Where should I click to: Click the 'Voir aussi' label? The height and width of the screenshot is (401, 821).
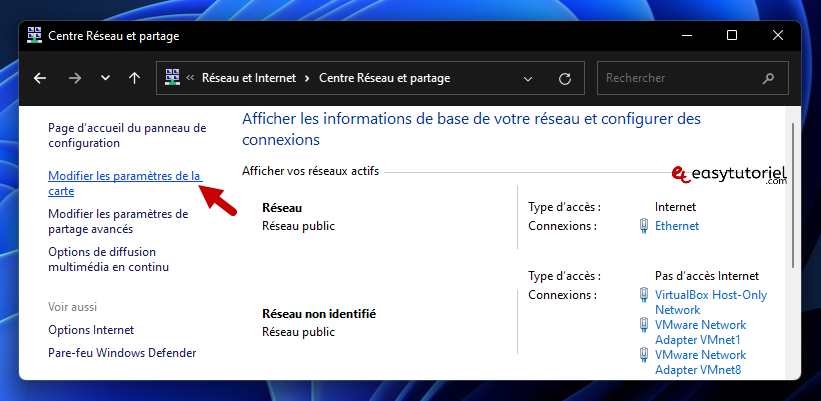[73, 307]
